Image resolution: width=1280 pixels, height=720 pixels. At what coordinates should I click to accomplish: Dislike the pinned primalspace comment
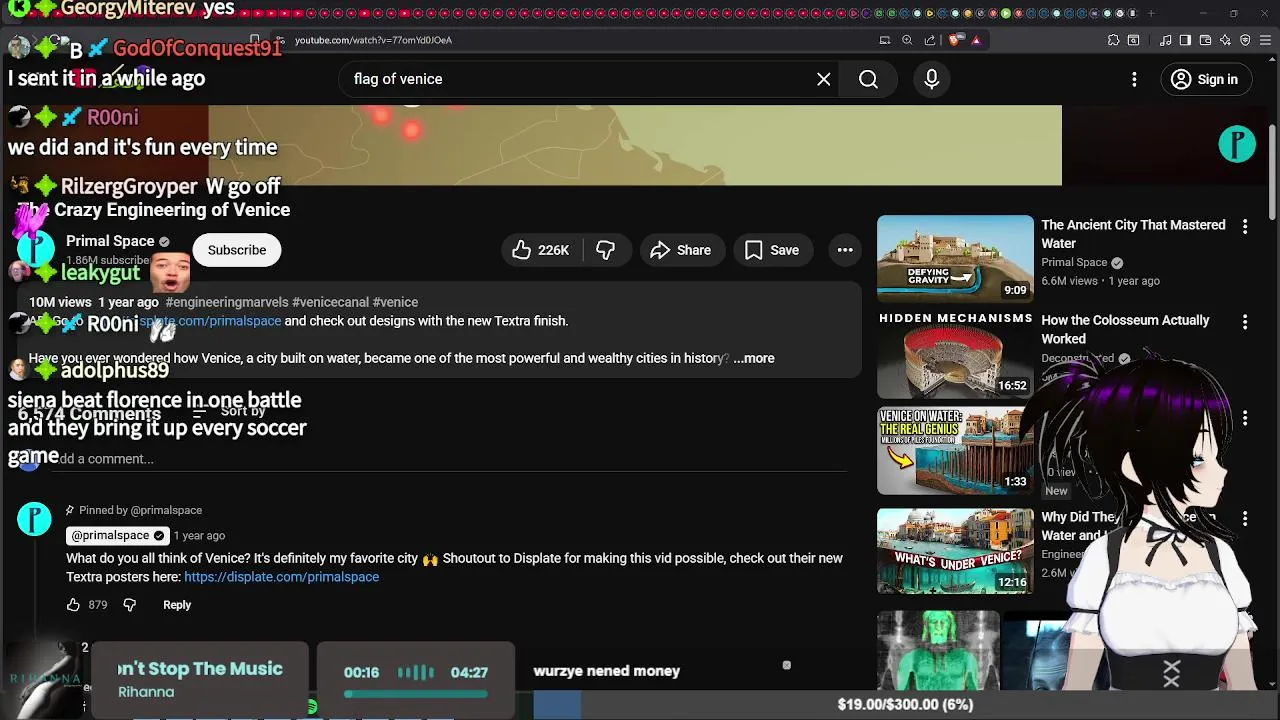coord(129,605)
